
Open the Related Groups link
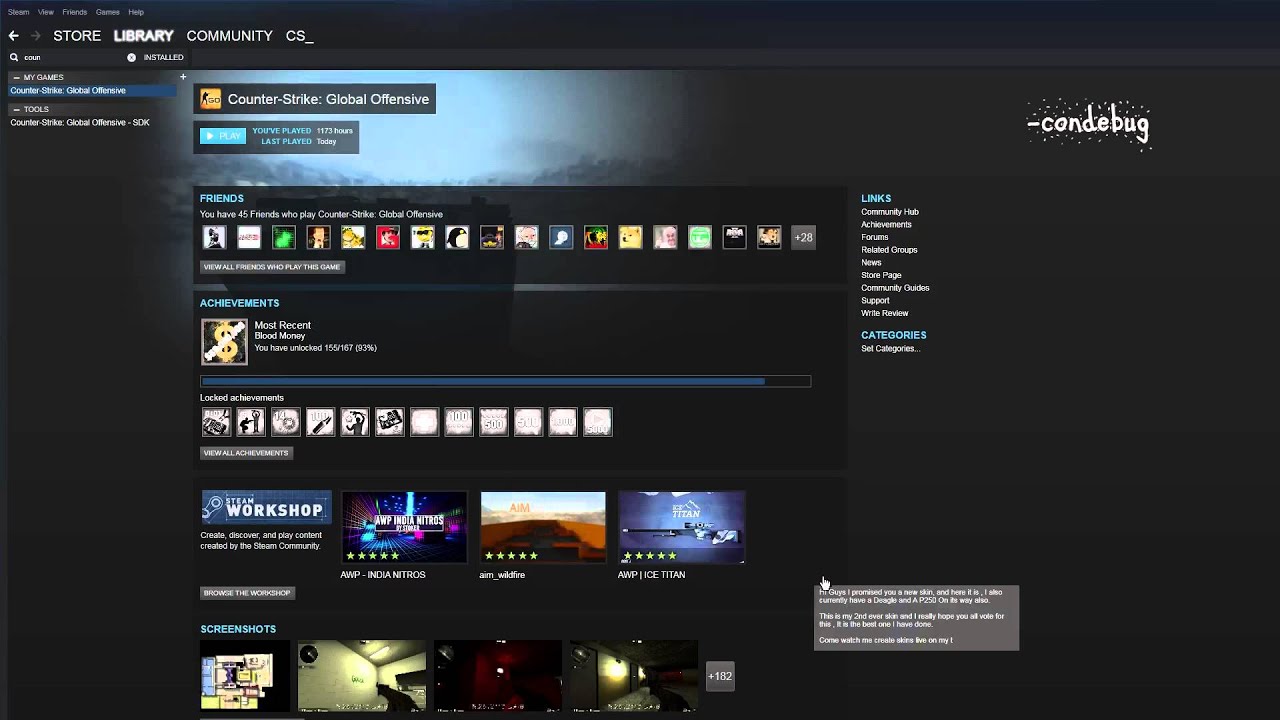click(x=889, y=250)
